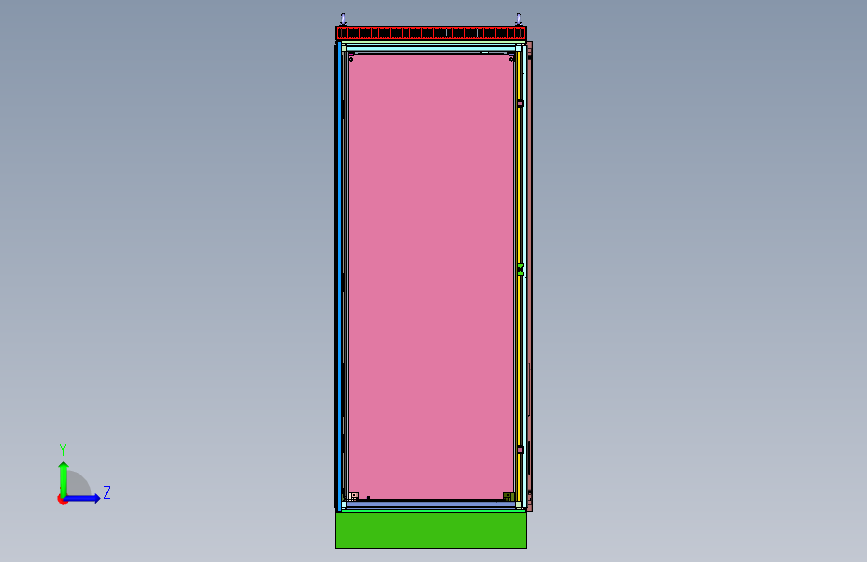Select the yellow vertical rail beside the panel

[x=519, y=277]
